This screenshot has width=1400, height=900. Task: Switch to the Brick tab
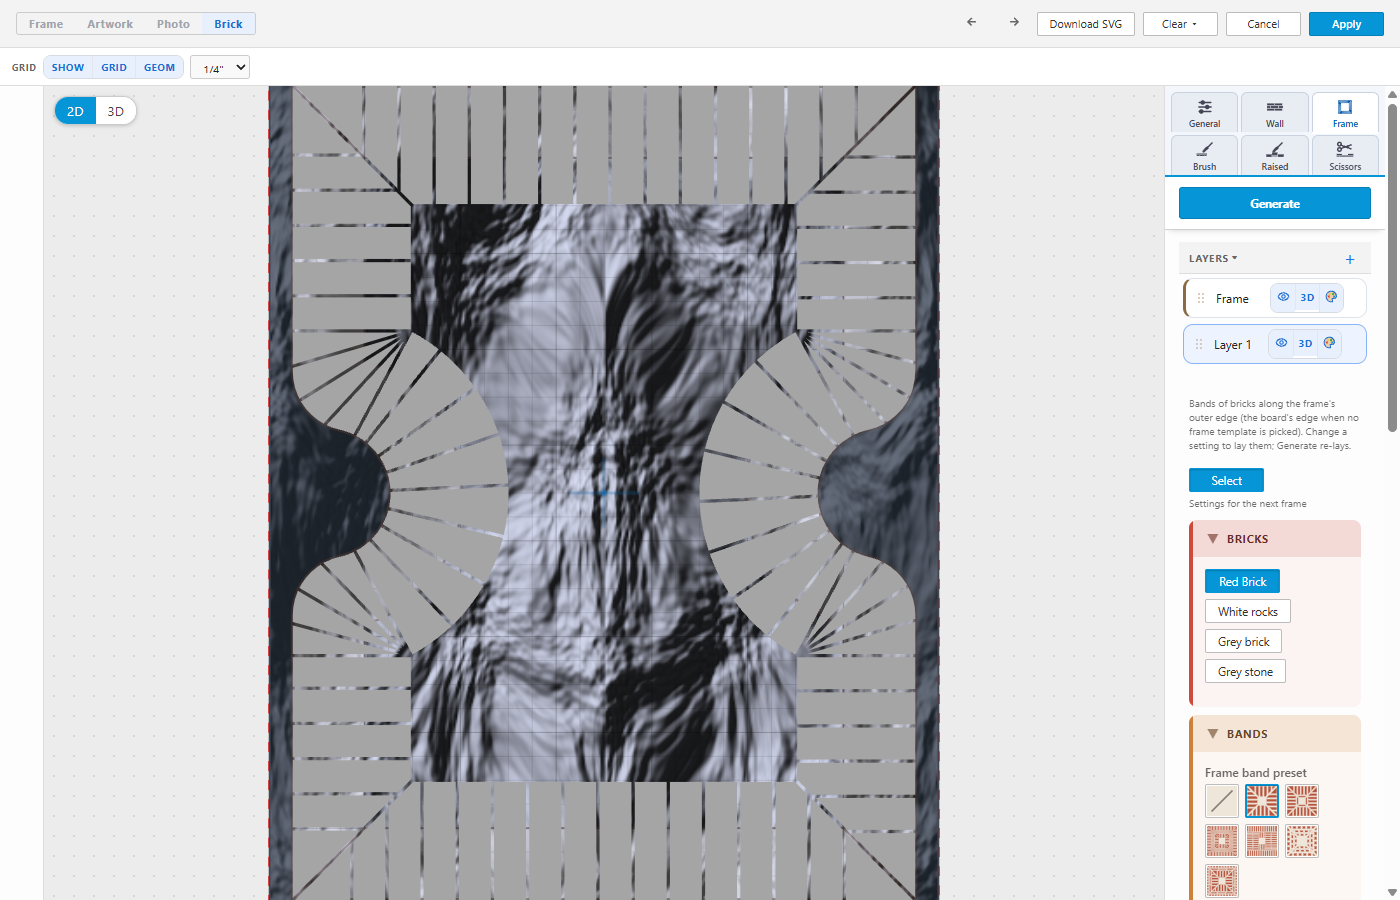click(228, 24)
